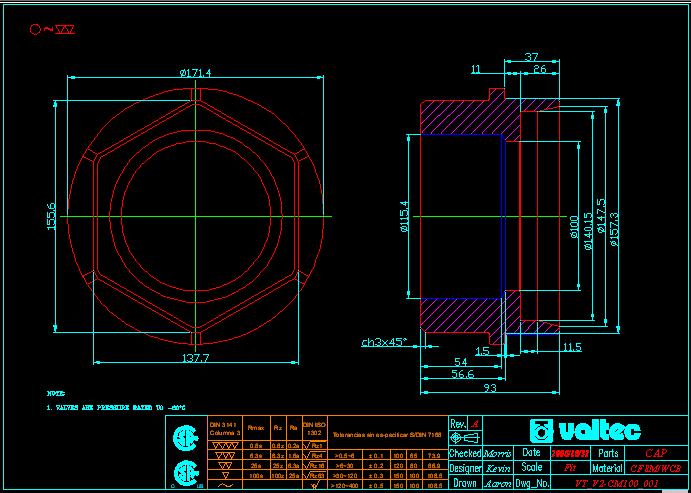Viewport: 691px width, 493px height.
Task: Click the 37 dimension at top
Action: [x=531, y=57]
